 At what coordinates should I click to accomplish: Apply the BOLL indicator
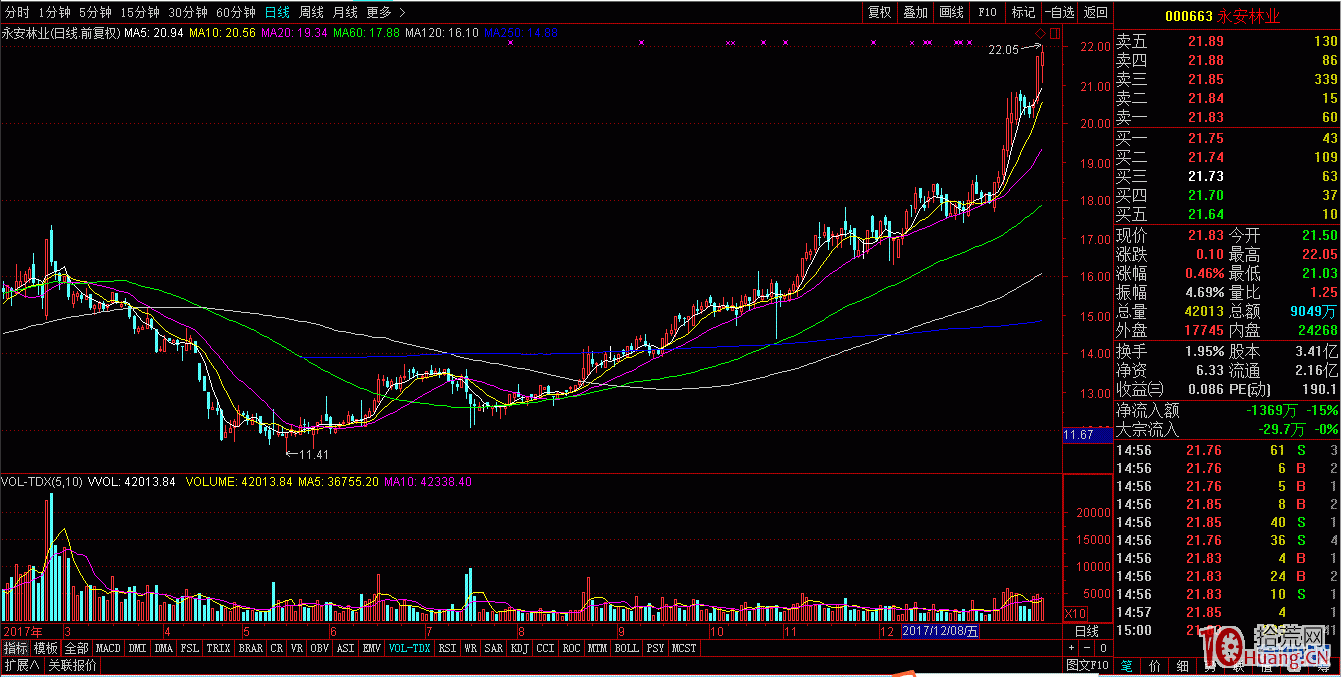coord(627,648)
